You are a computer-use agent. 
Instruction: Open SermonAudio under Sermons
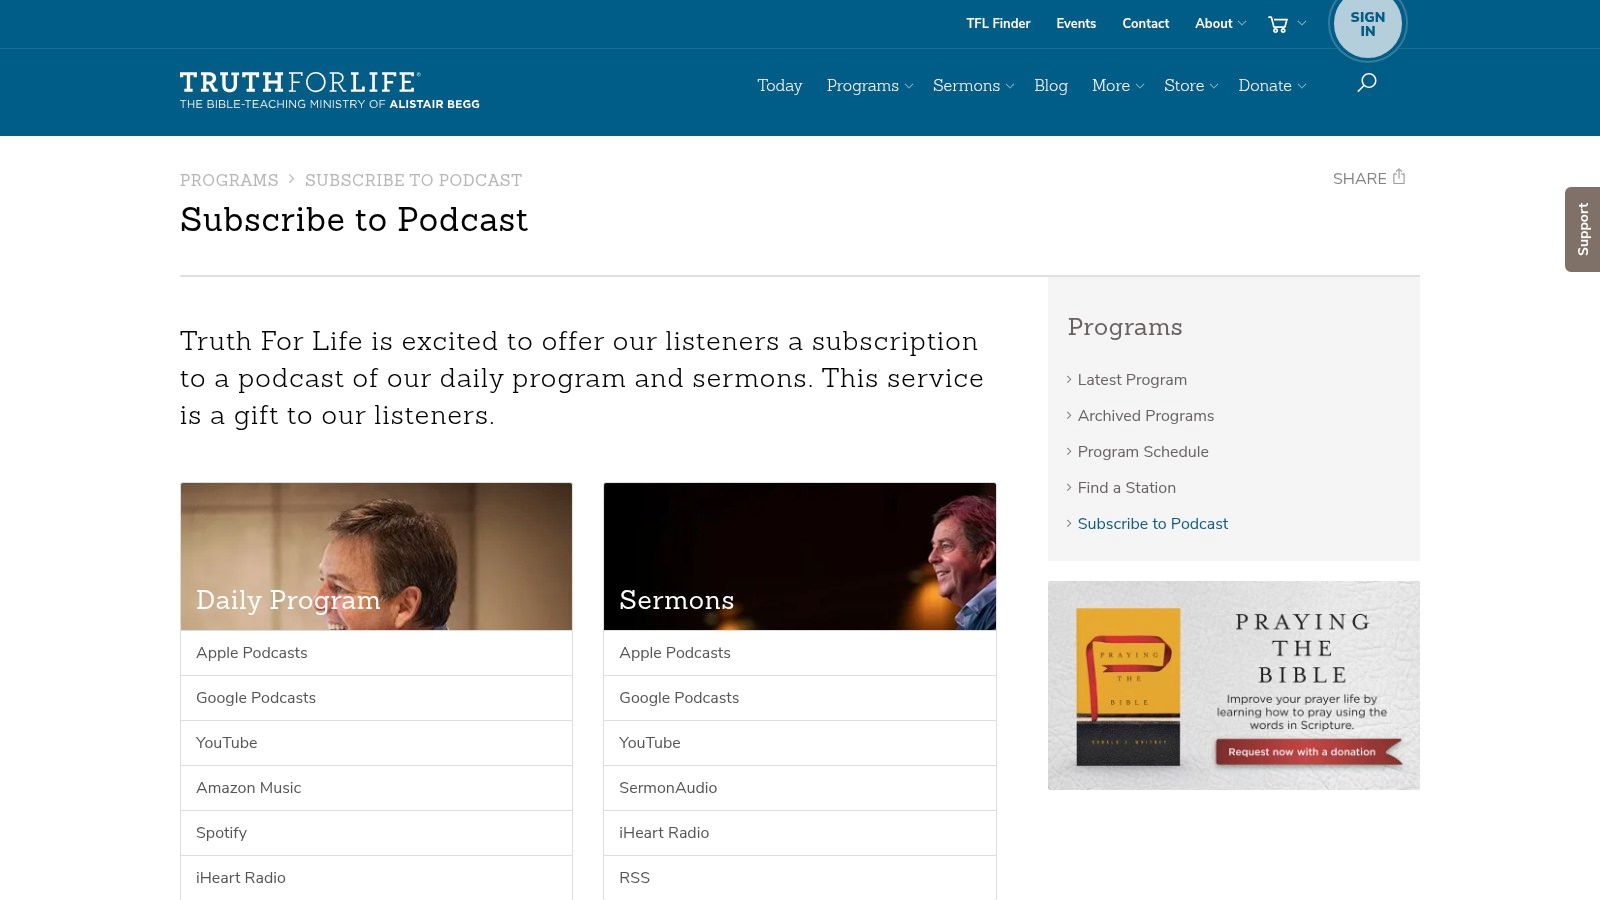pos(667,787)
